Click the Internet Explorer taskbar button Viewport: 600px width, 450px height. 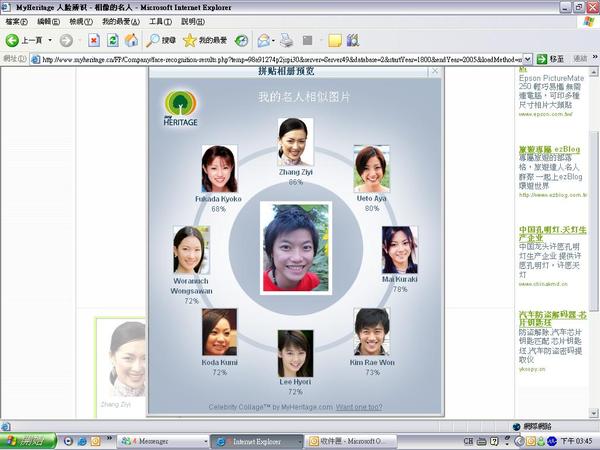[257, 442]
